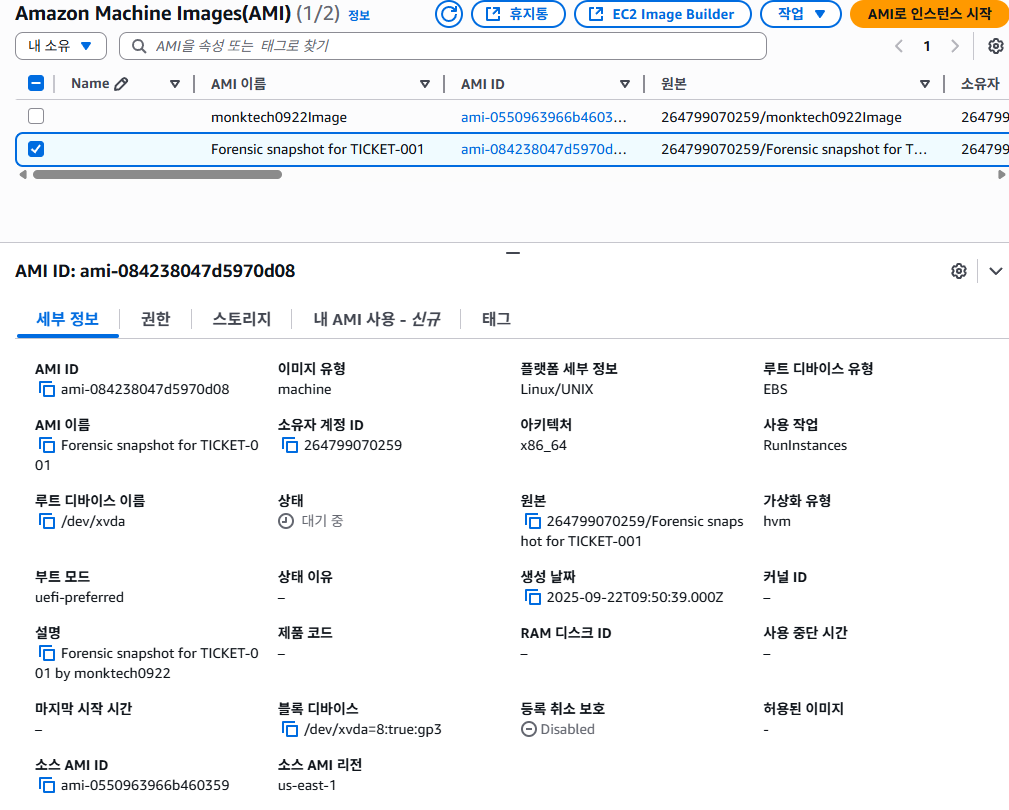1009x810 pixels.
Task: Sort by 원본 column arrow
Action: pos(925,84)
